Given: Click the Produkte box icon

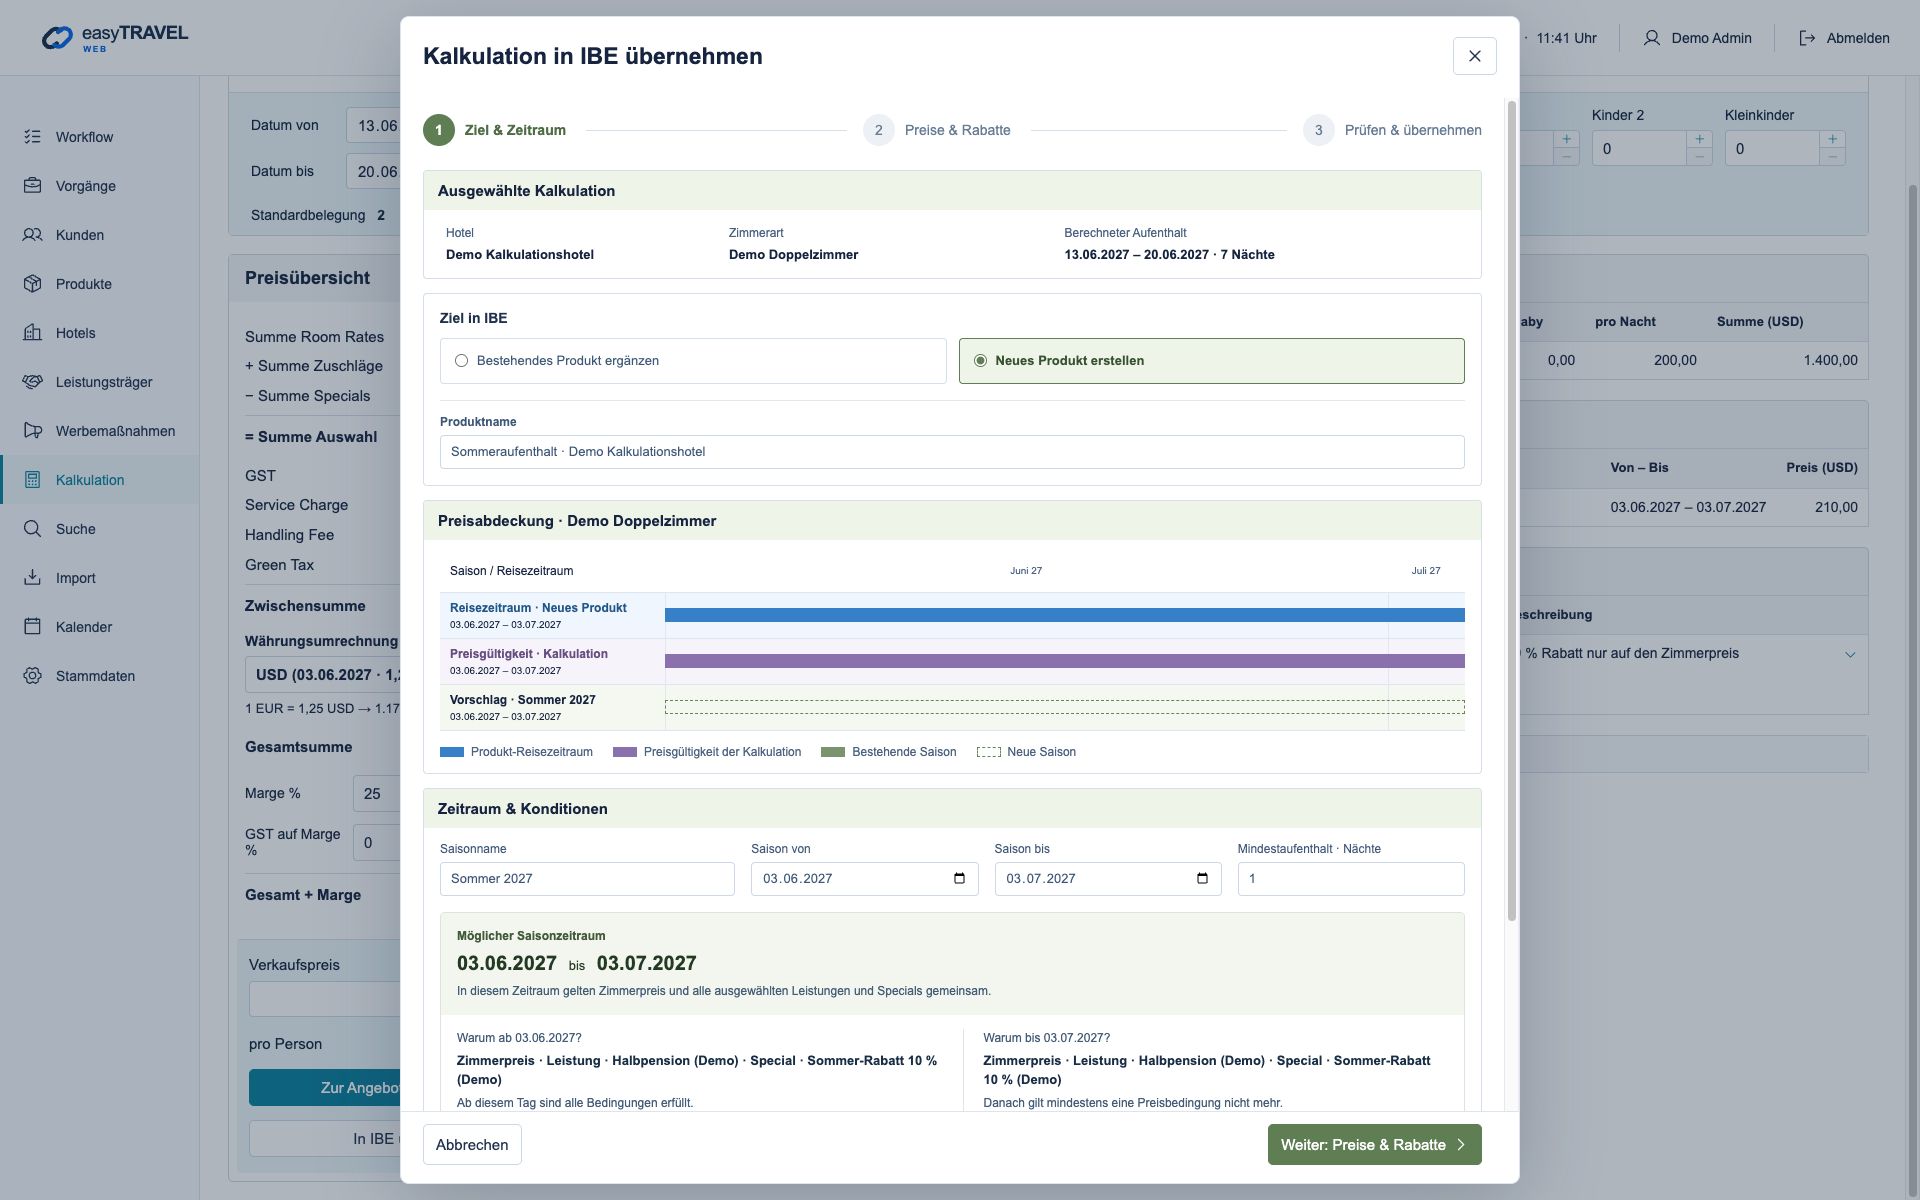Looking at the screenshot, I should point(32,284).
